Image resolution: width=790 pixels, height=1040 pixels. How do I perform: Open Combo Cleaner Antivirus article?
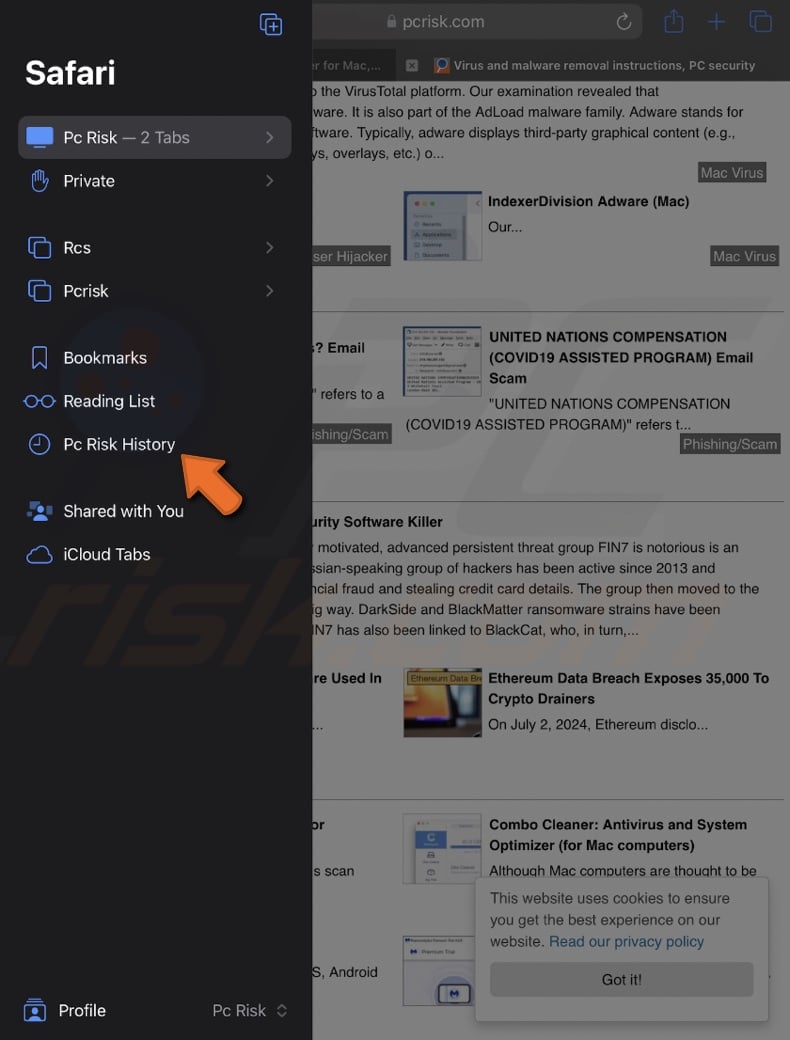[x=618, y=835]
